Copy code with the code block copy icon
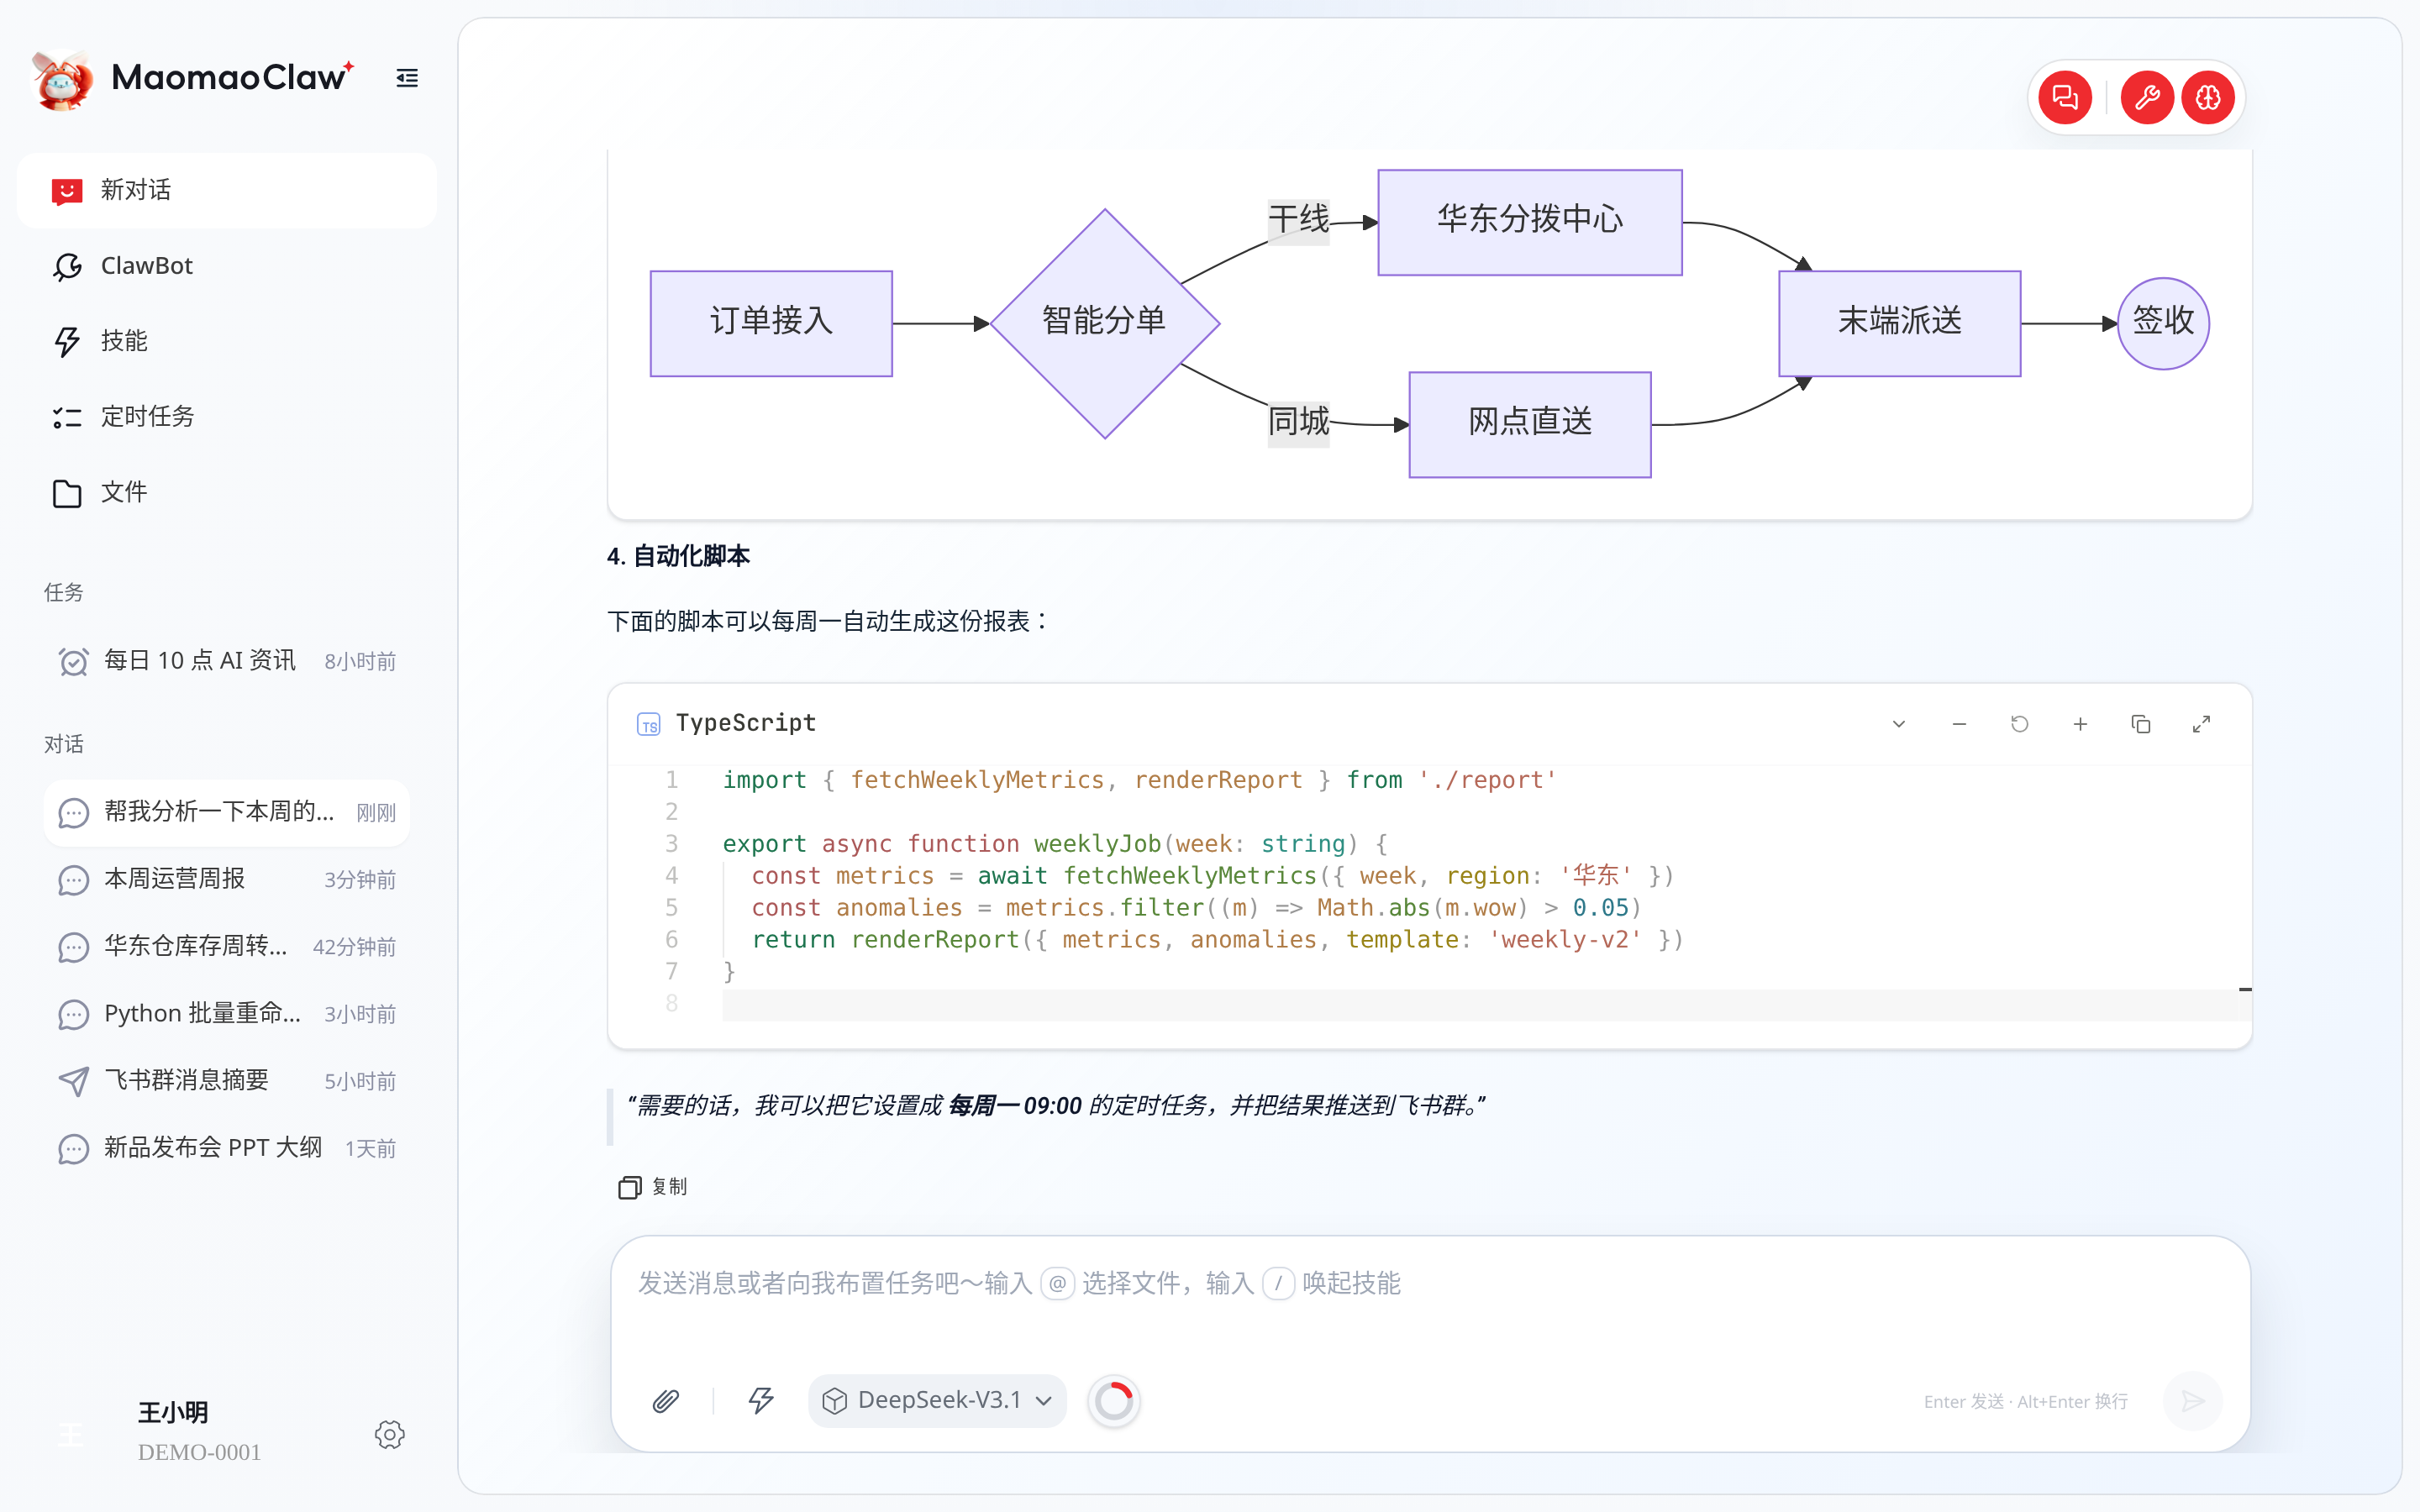Screen dimensions: 2420x1512 tap(2140, 724)
